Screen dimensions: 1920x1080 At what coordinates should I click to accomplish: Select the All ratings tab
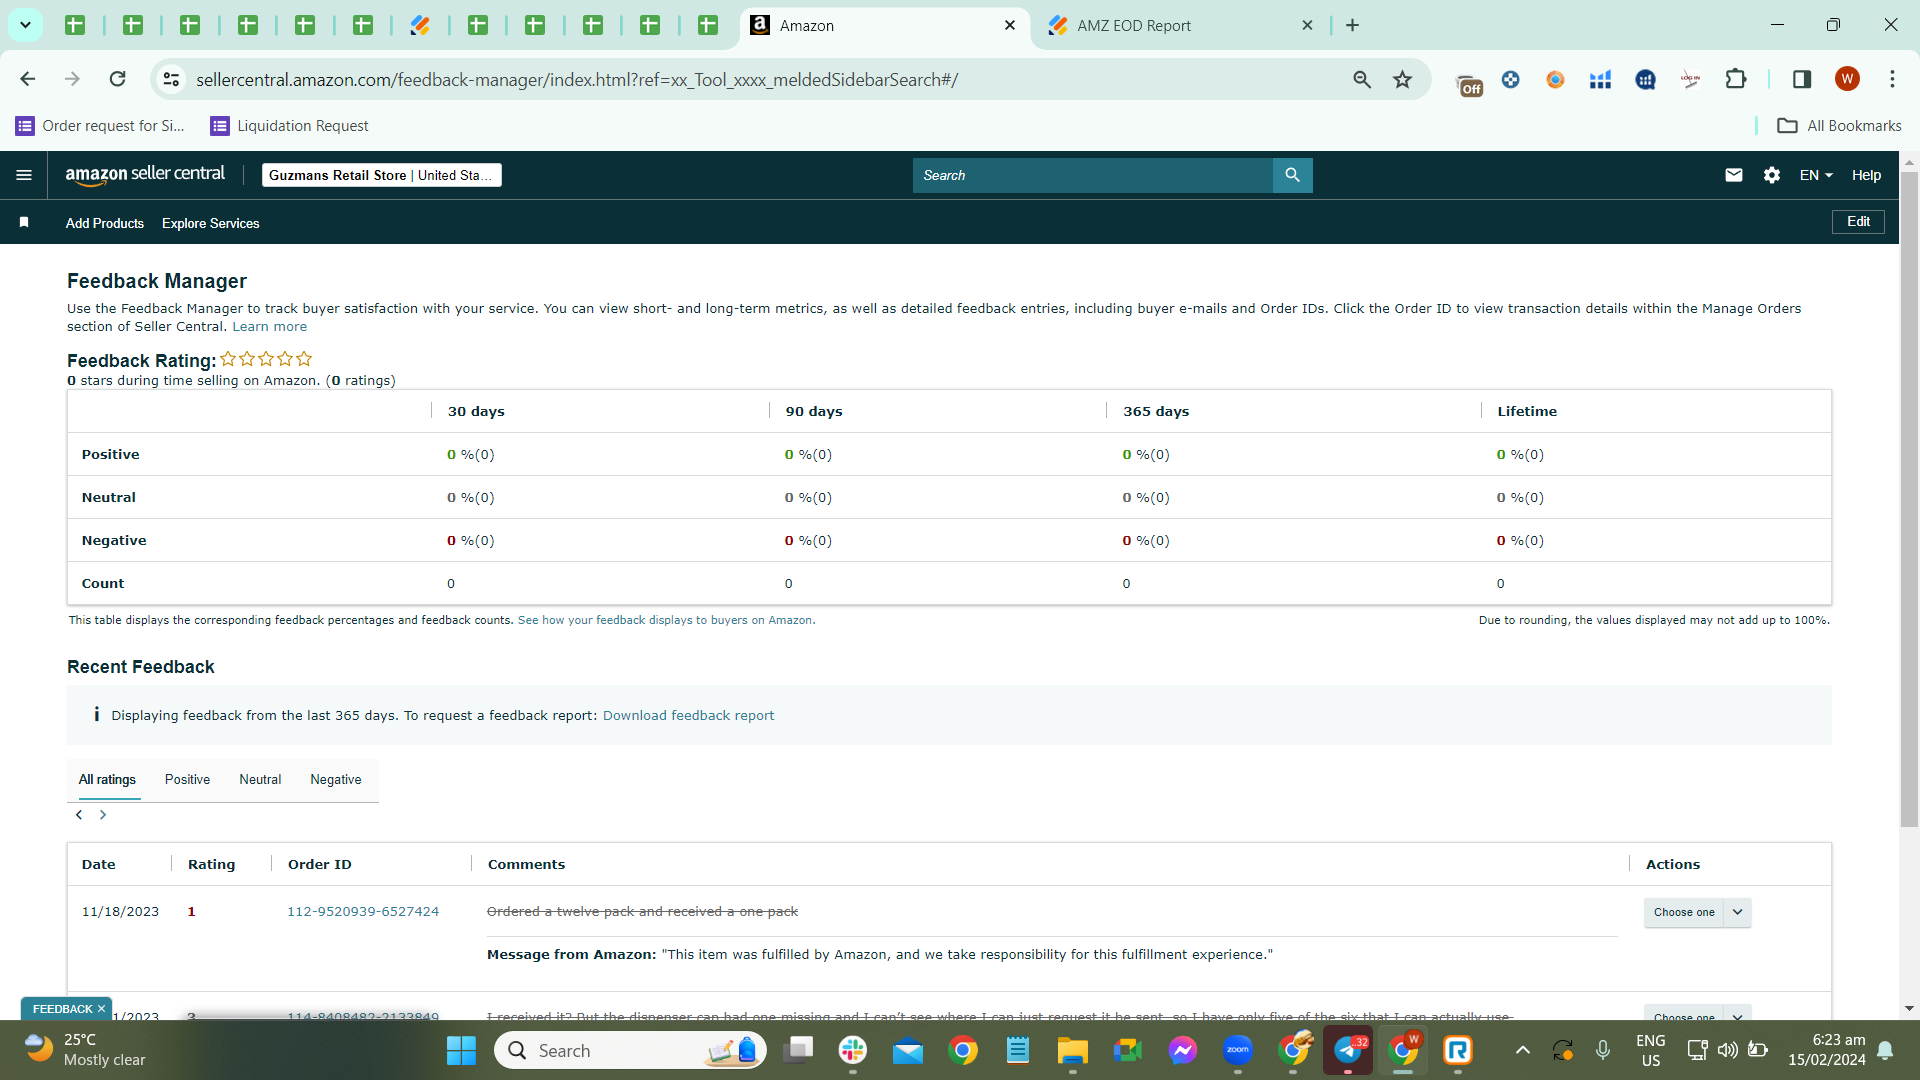click(x=107, y=779)
